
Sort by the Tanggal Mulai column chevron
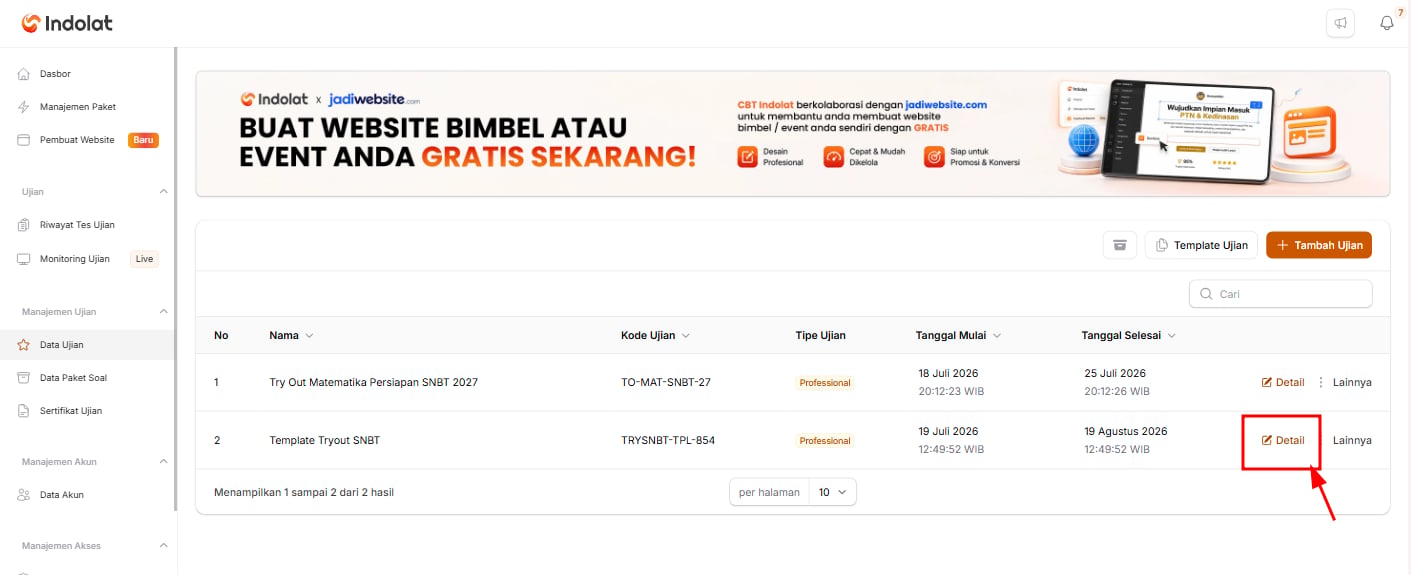point(997,336)
